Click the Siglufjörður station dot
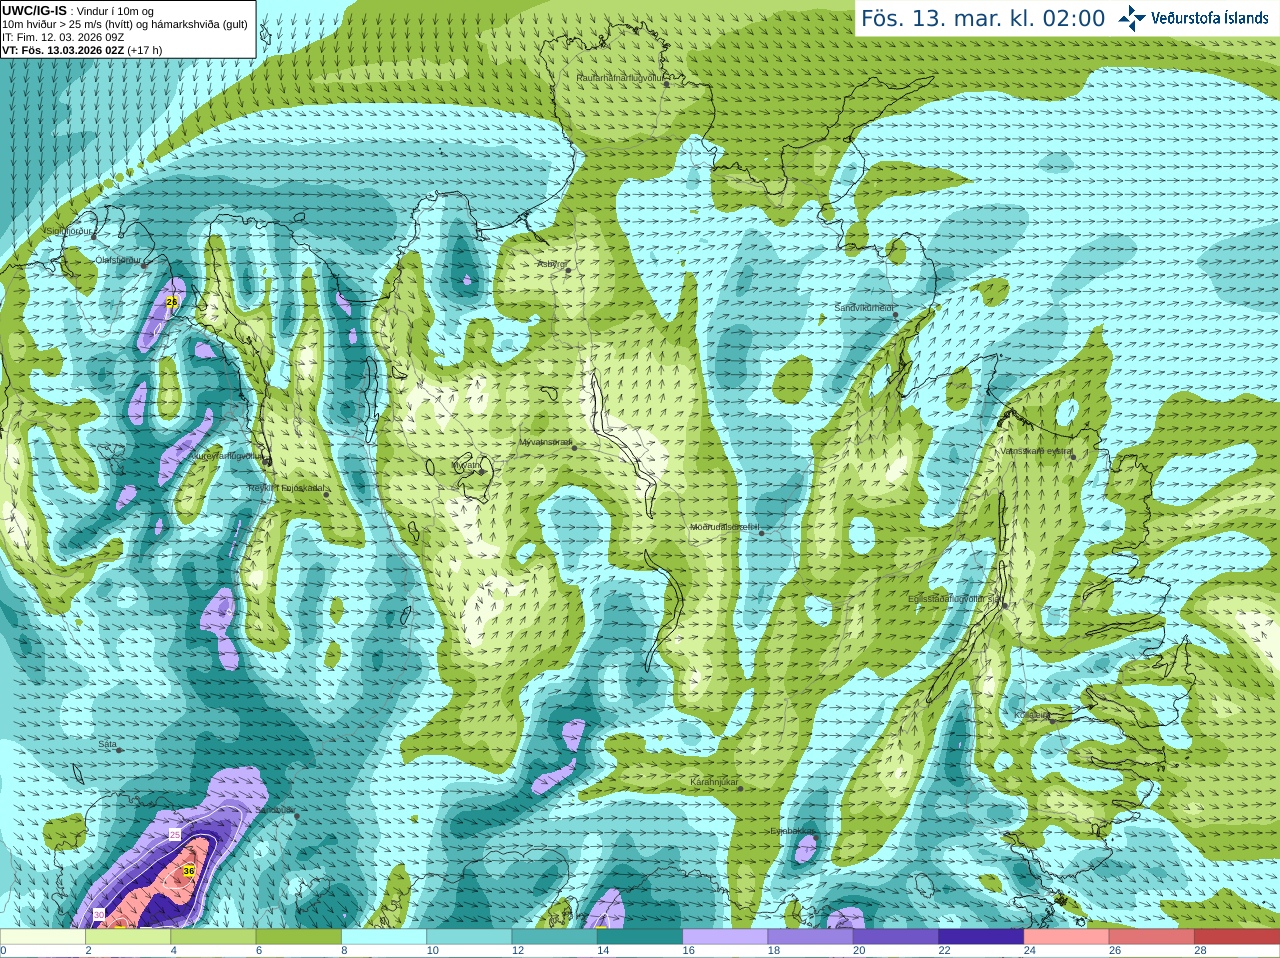 coord(93,236)
